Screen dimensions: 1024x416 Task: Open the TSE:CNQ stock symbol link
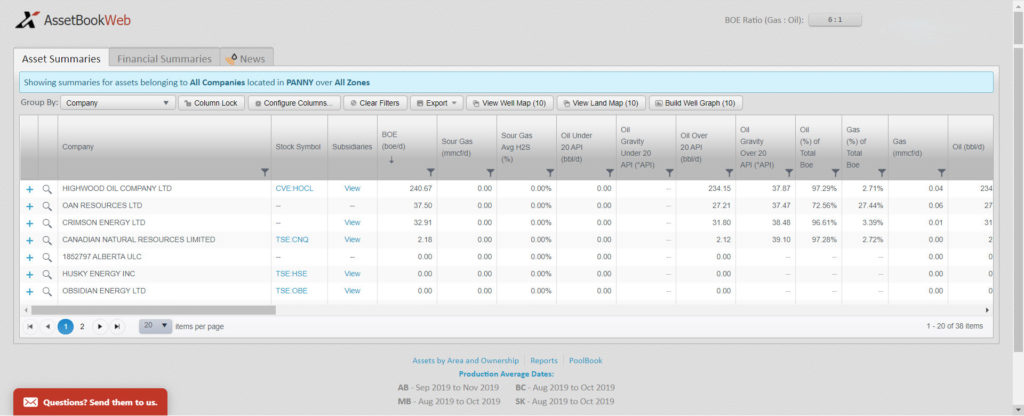coord(292,240)
